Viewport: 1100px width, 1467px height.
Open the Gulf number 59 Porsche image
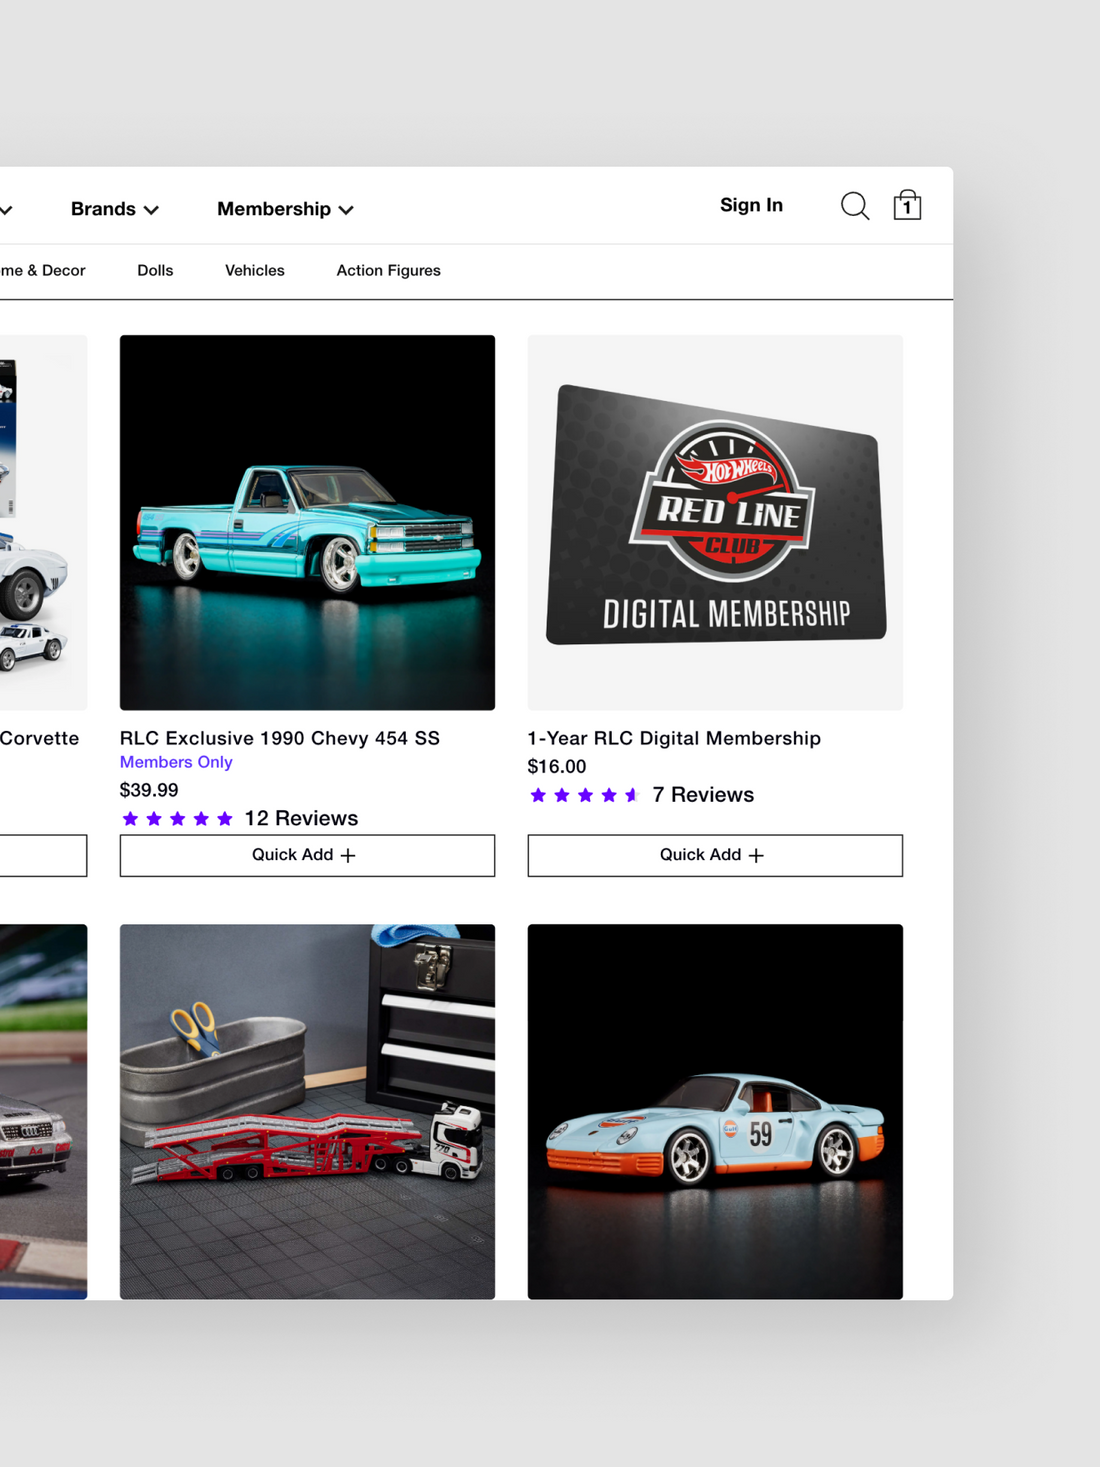pos(714,1111)
